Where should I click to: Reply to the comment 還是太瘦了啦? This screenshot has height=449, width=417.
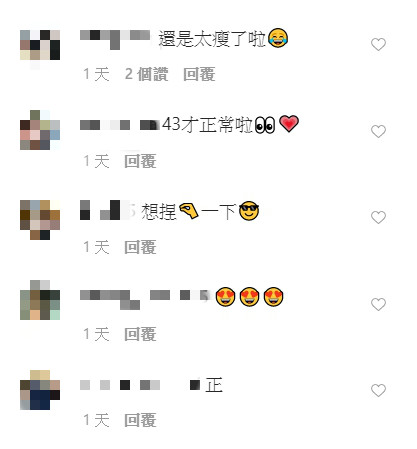coord(199,74)
